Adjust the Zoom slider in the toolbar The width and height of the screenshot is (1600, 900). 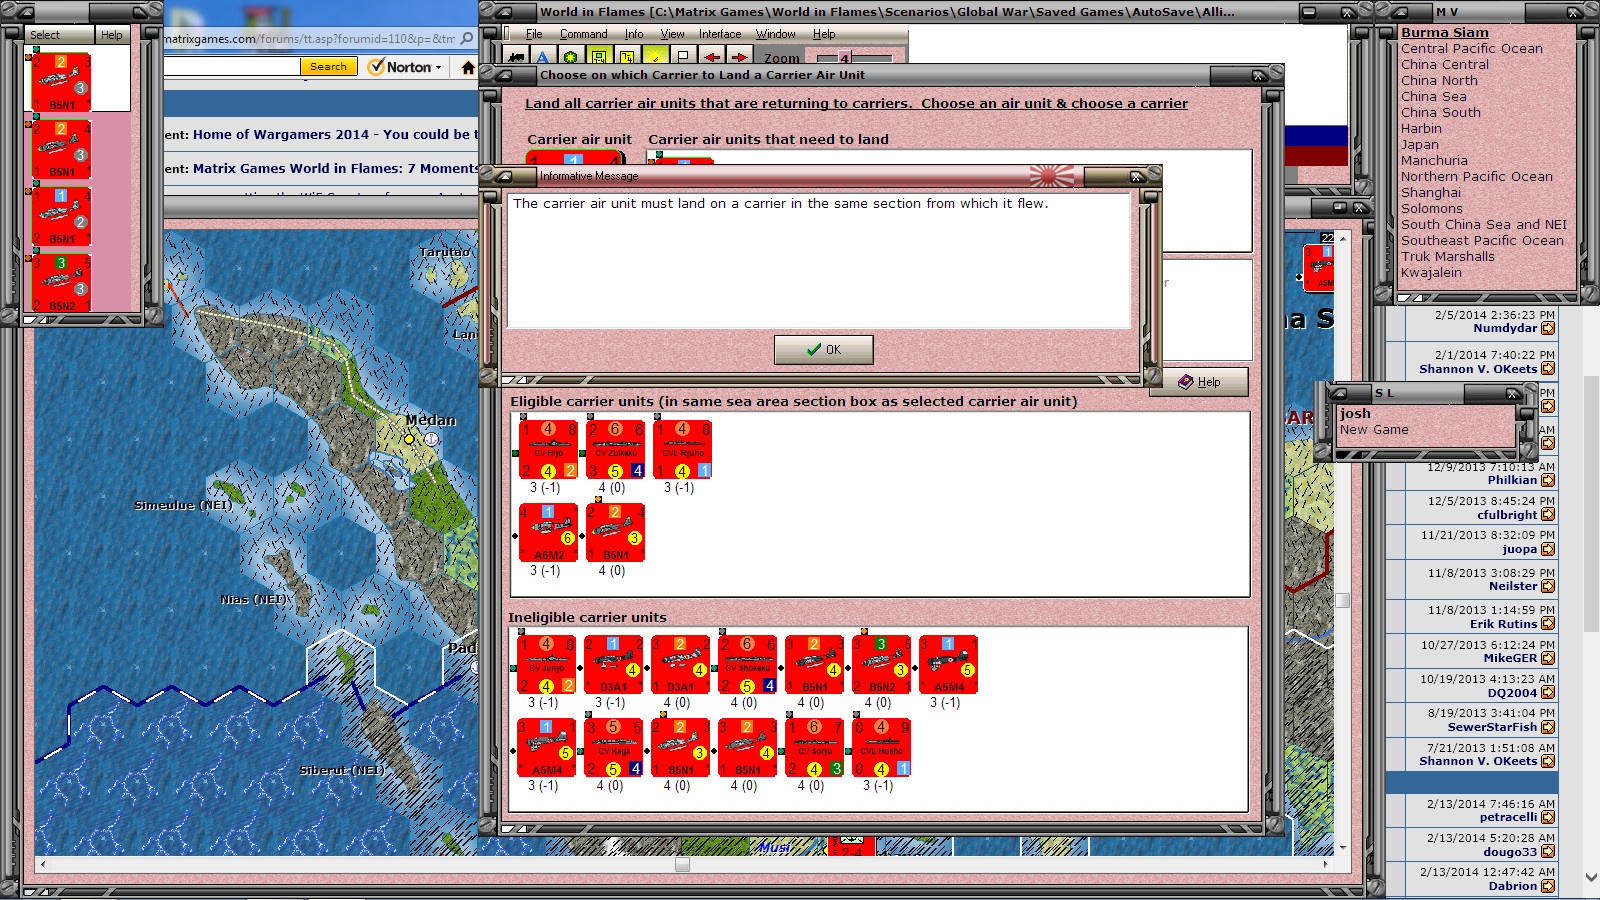coord(844,58)
